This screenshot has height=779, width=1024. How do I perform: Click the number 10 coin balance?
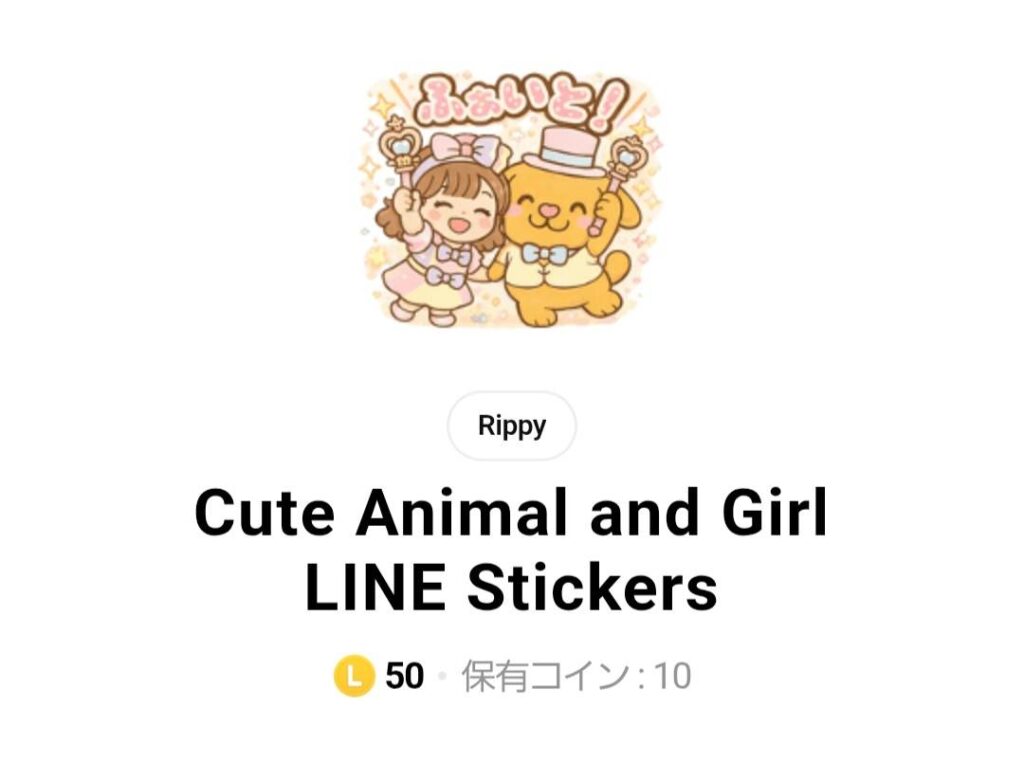point(672,676)
